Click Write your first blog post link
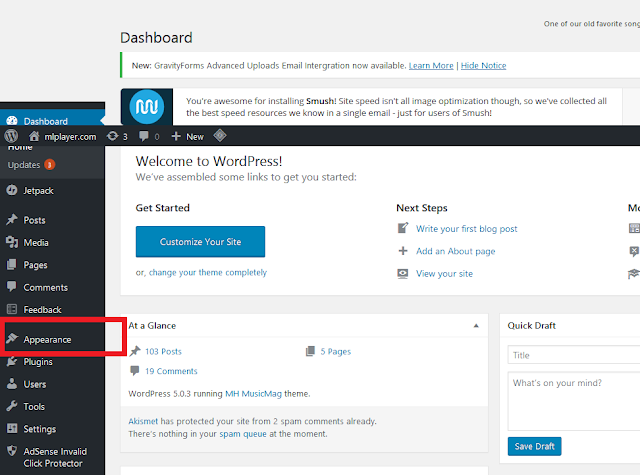 click(467, 229)
